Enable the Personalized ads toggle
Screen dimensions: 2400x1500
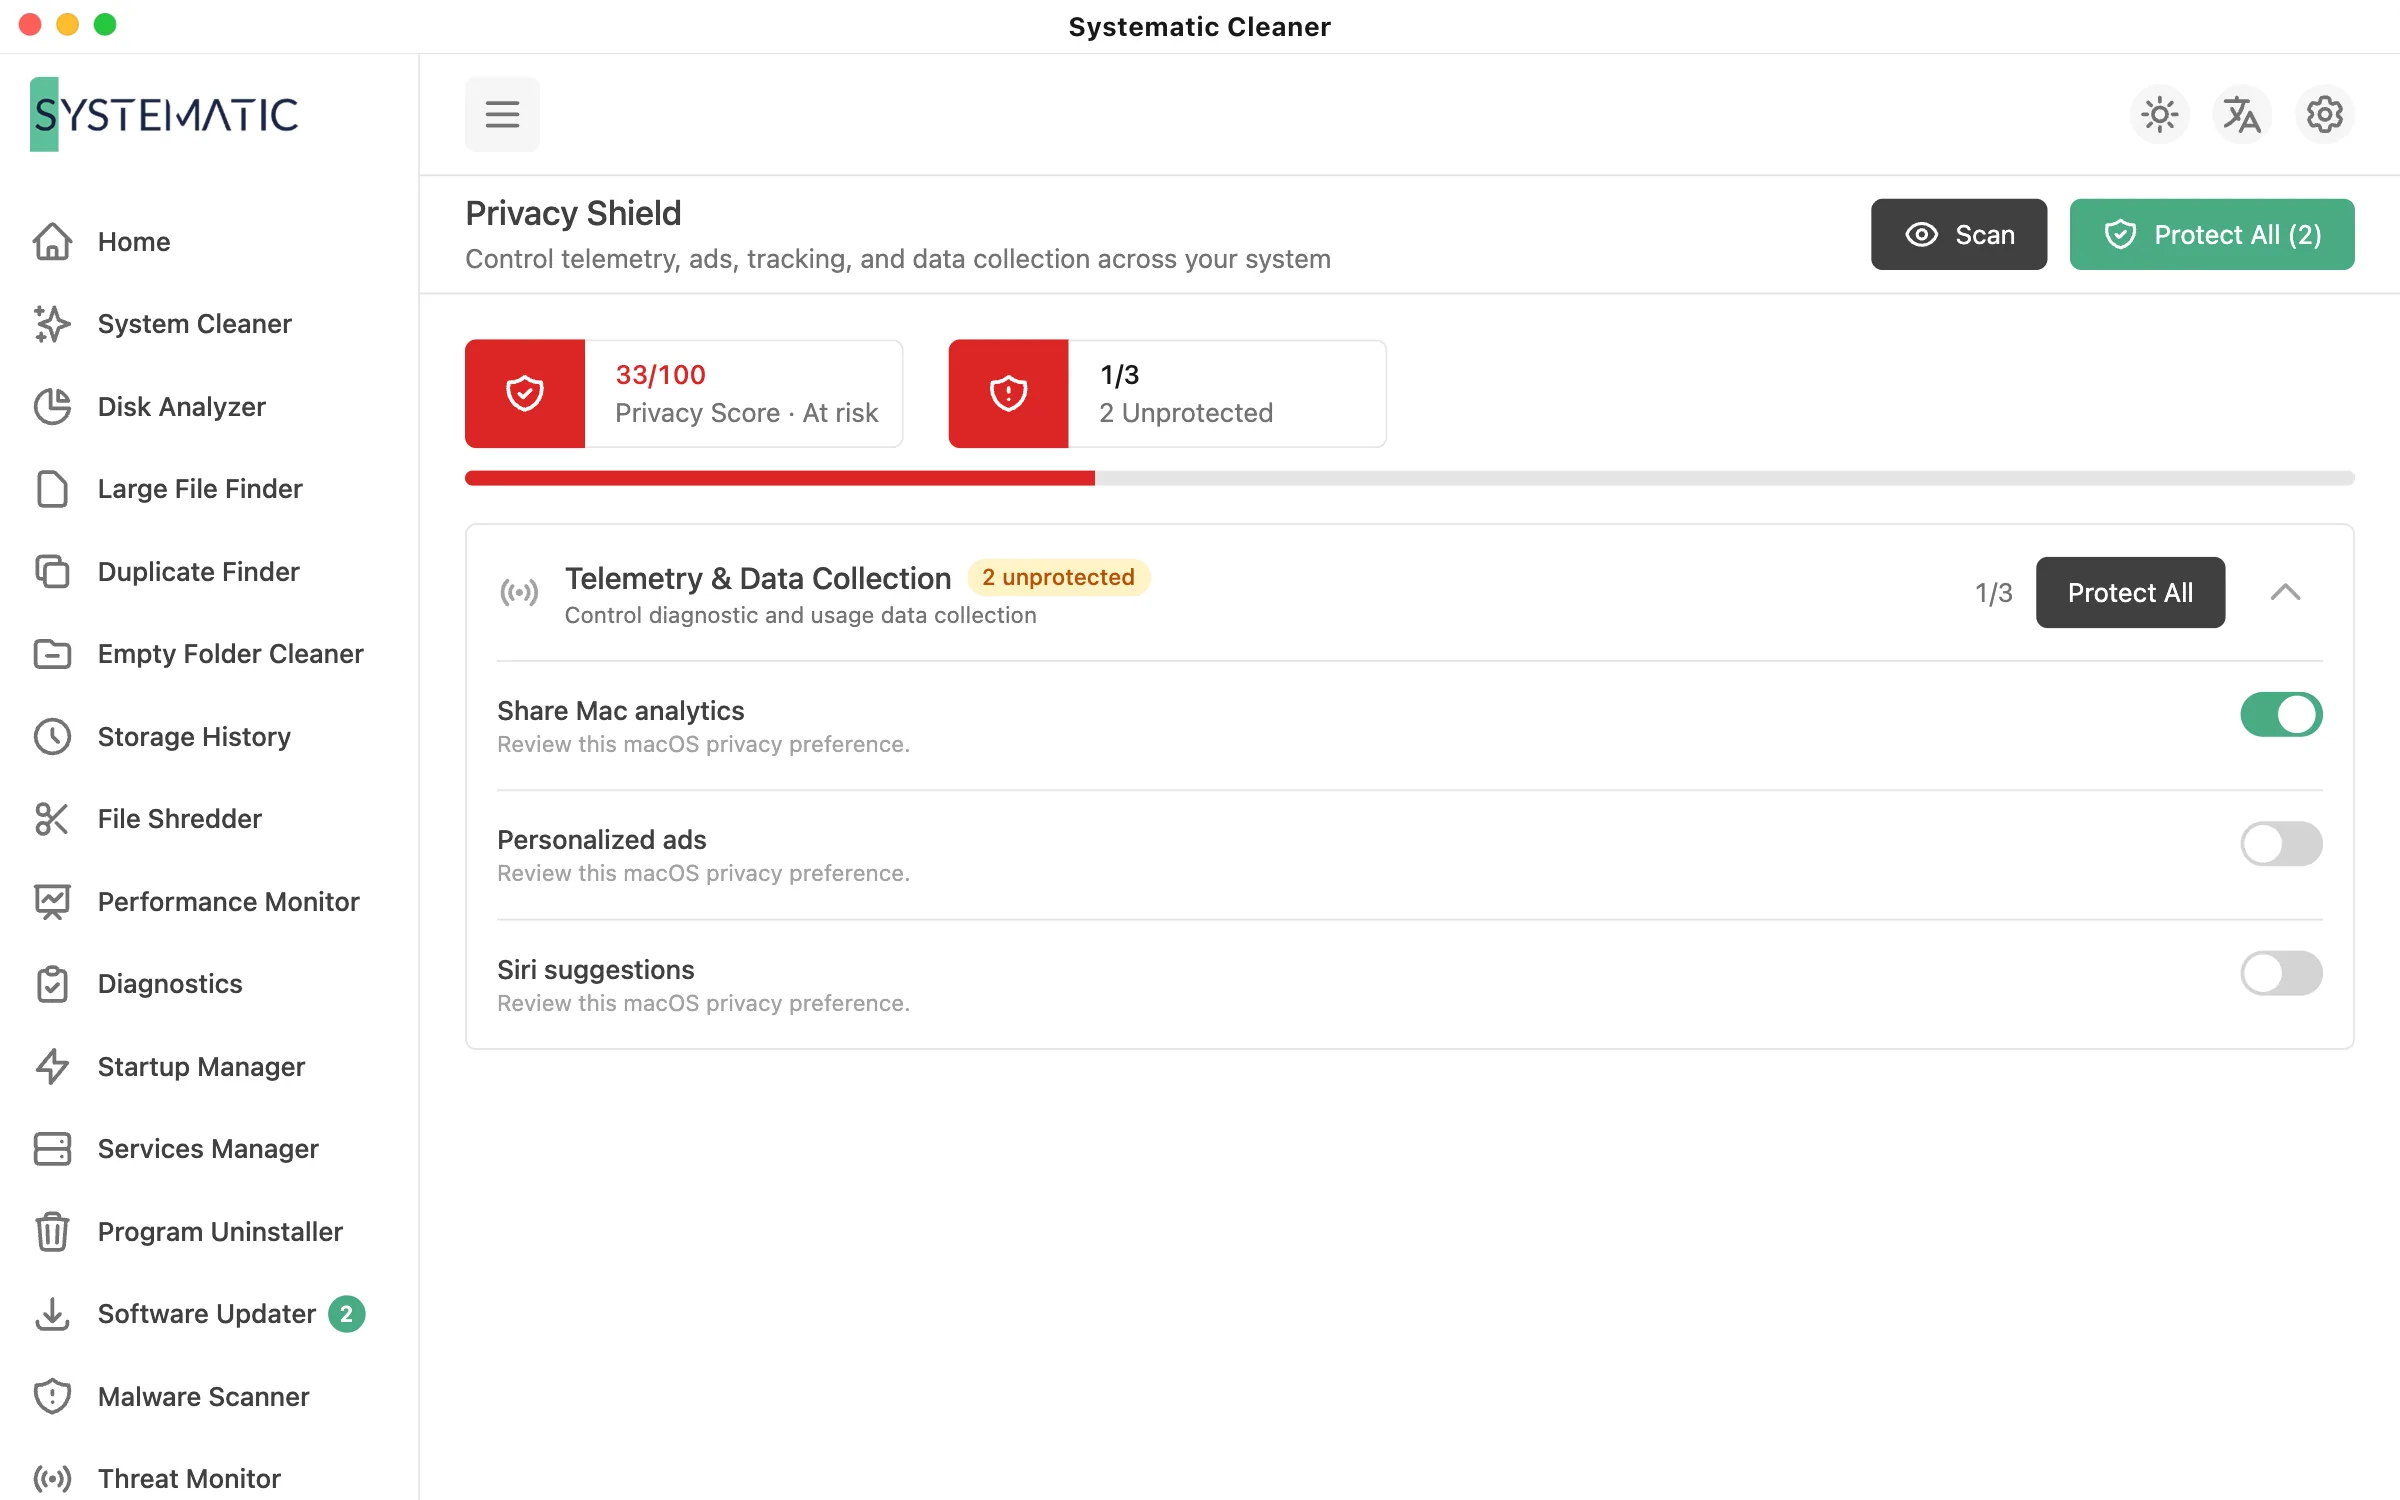(x=2281, y=844)
